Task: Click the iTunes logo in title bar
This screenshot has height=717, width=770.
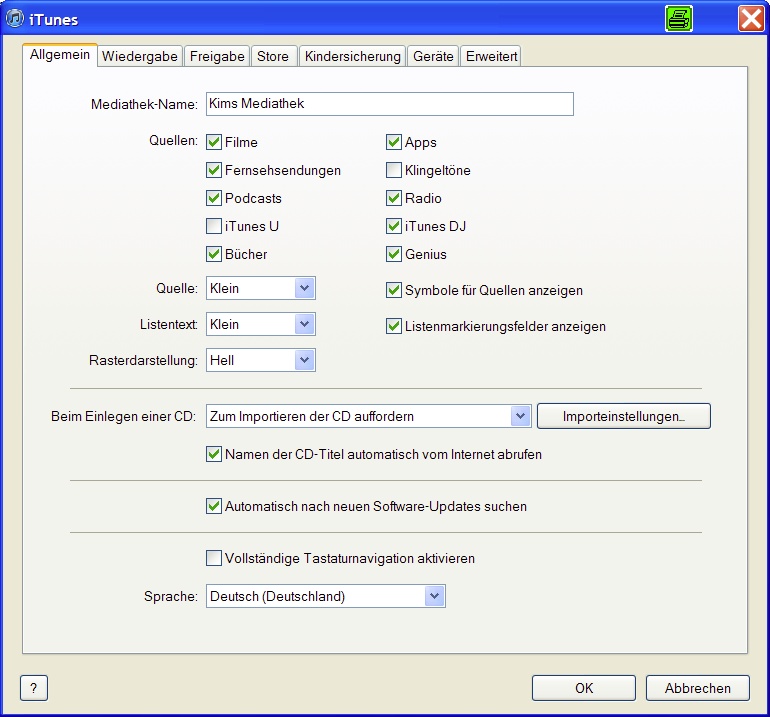Action: pos(16,19)
